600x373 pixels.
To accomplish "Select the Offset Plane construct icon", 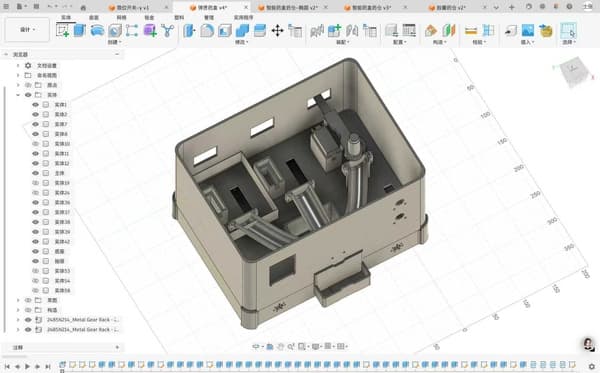I will [x=431, y=30].
